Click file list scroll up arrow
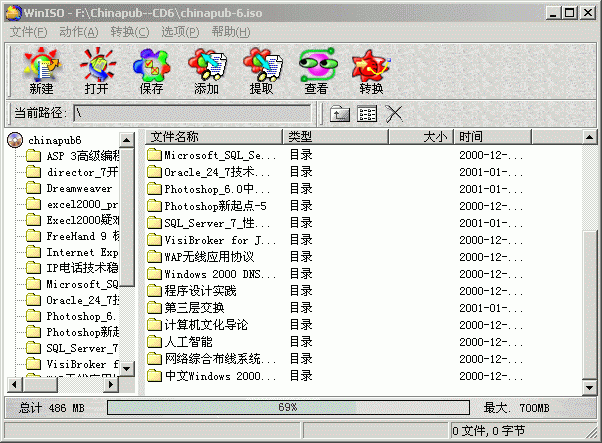This screenshot has height=443, width=602. pos(589,137)
